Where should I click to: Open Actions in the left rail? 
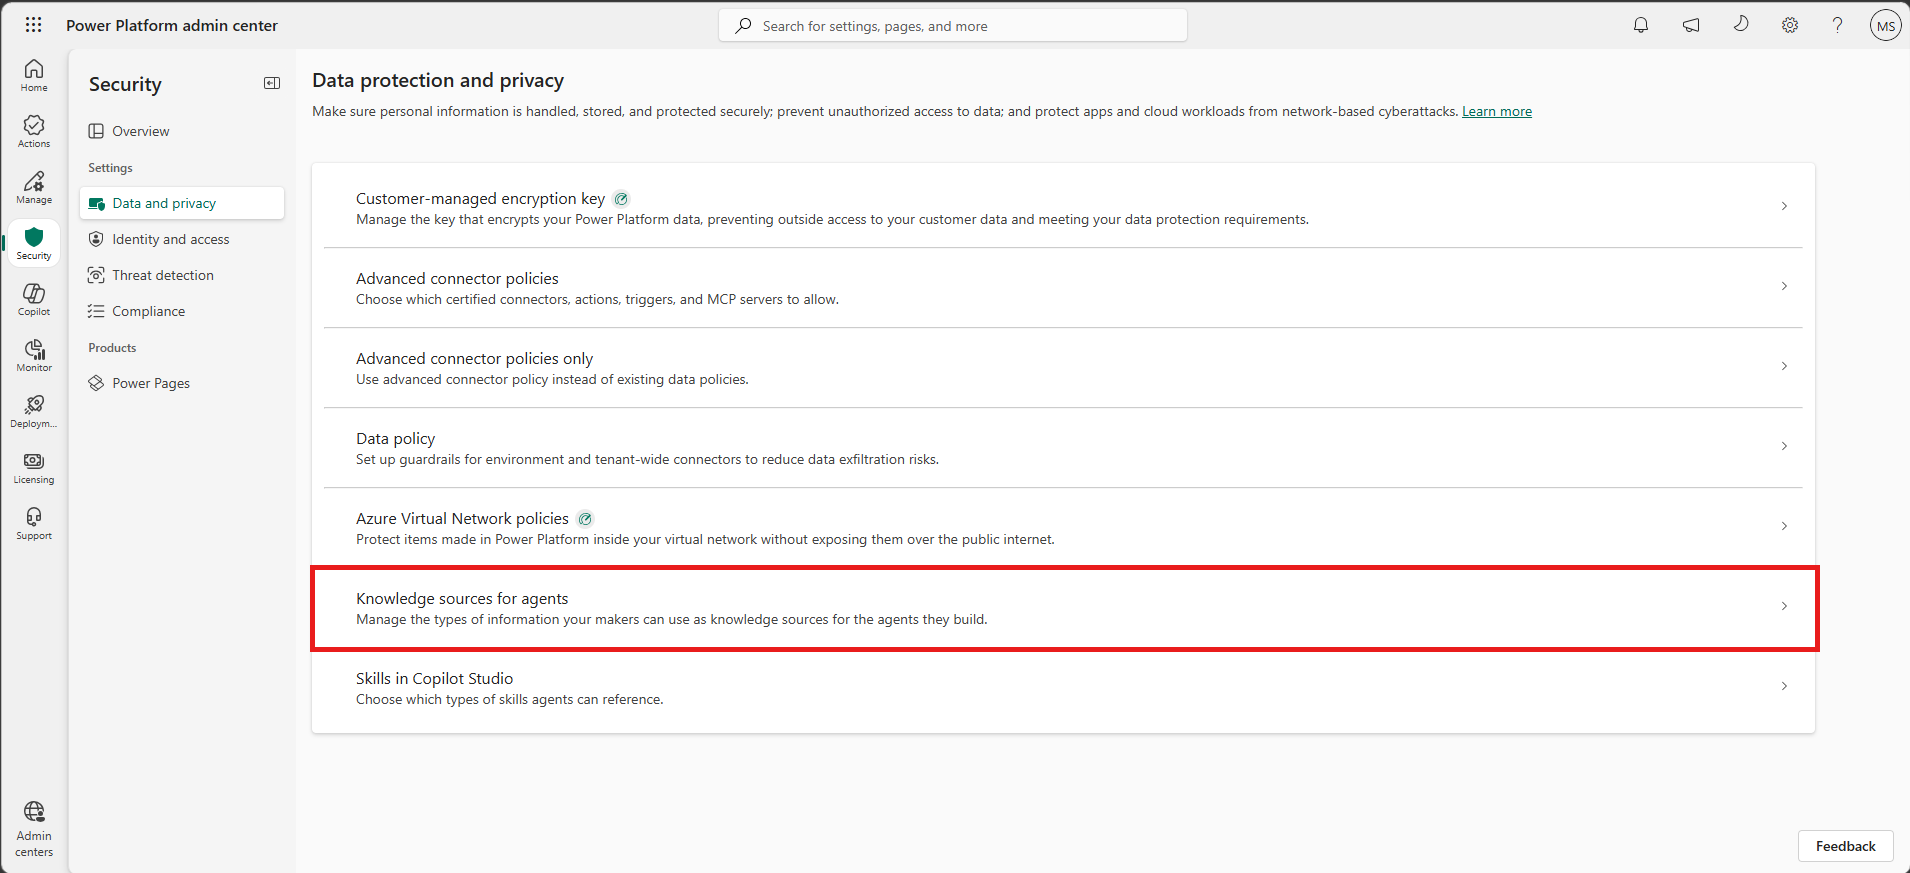pyautogui.click(x=34, y=131)
